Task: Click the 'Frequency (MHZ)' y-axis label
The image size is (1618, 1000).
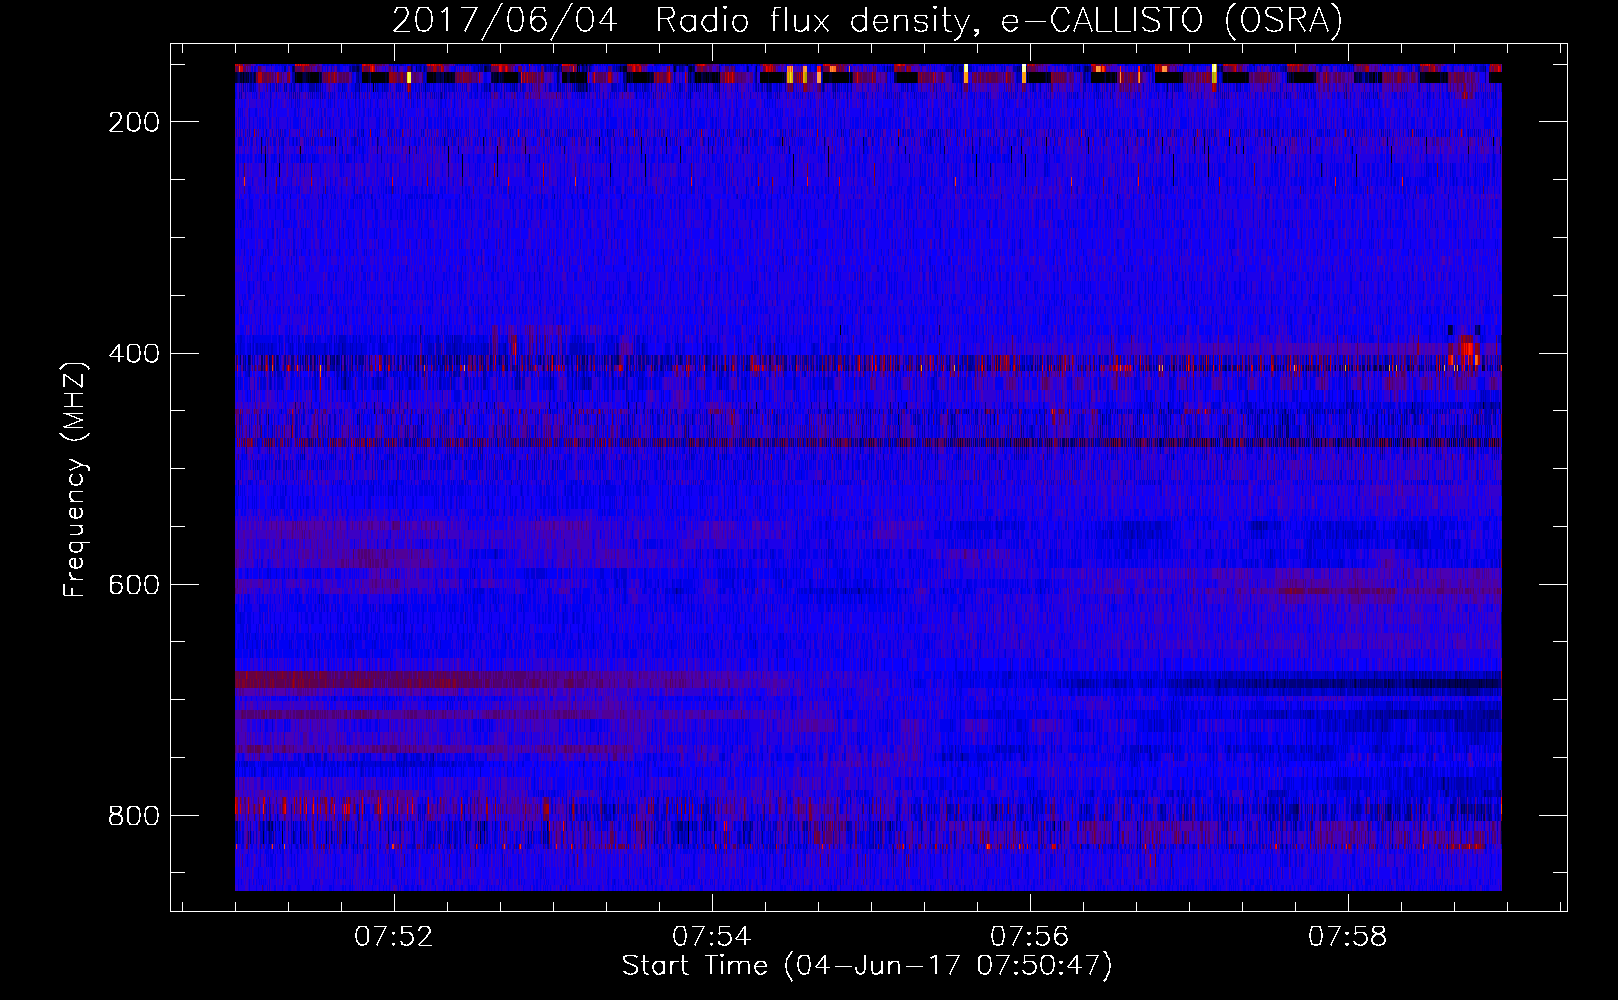Action: [75, 479]
